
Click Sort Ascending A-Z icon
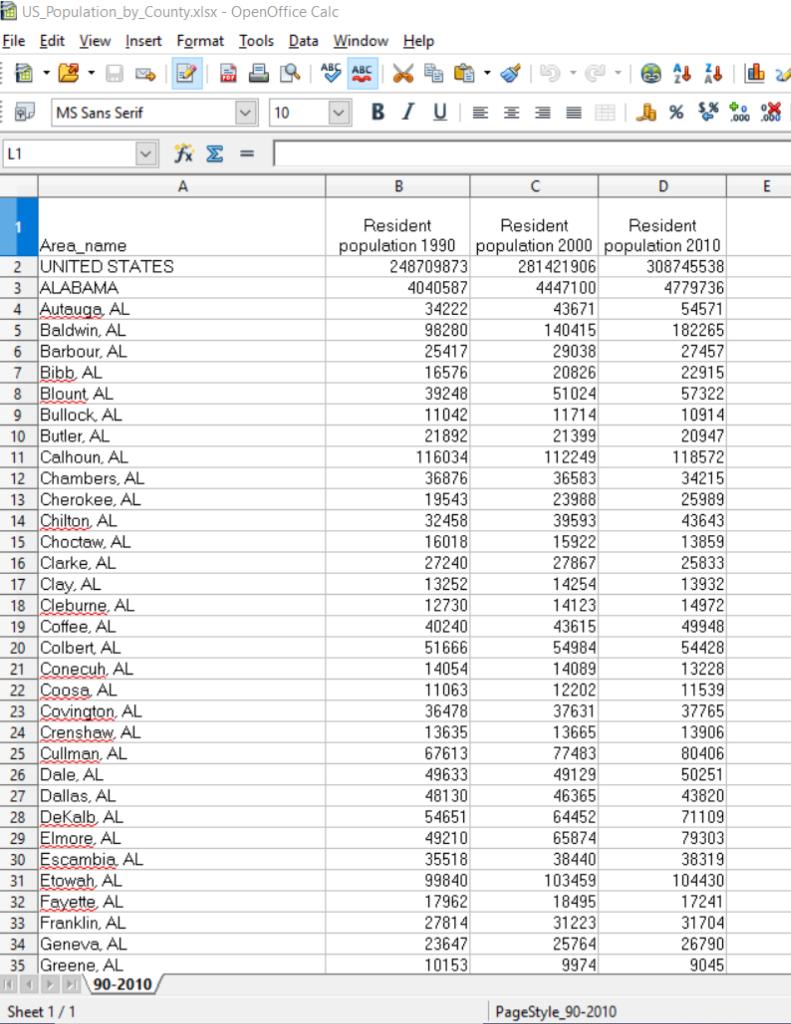point(682,72)
